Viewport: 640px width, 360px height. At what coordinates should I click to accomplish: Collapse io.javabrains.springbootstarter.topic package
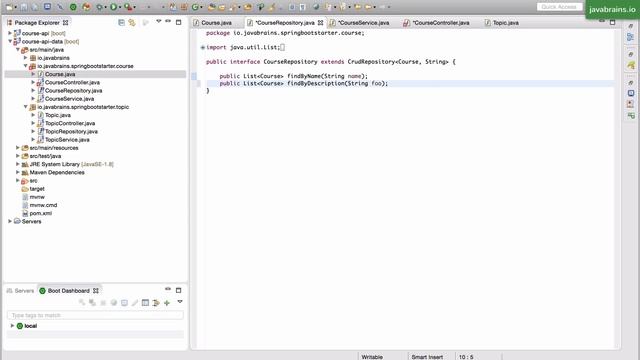click(25, 107)
